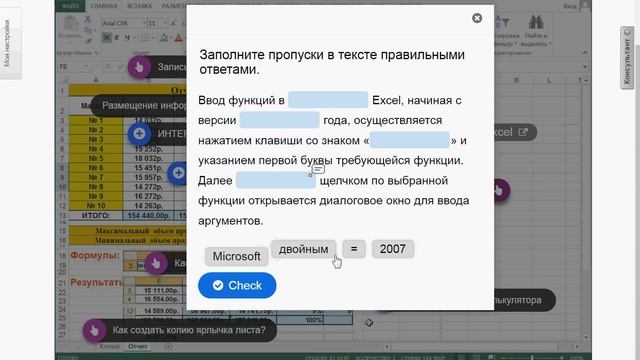This screenshot has width=640, height=360.
Task: Select the 'ИТОГО:' cell
Action: (x=96, y=216)
